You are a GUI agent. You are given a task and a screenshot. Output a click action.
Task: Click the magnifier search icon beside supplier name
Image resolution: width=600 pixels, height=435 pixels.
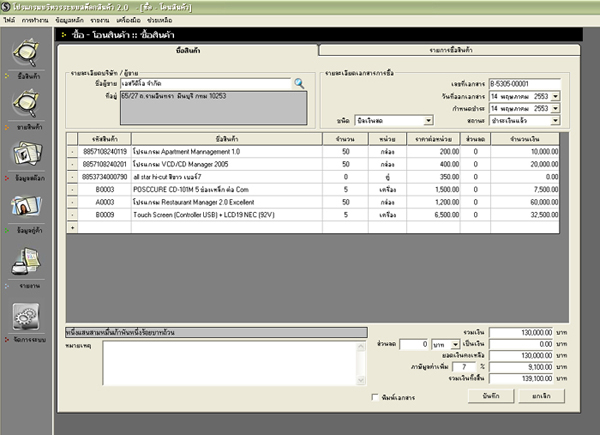298,84
